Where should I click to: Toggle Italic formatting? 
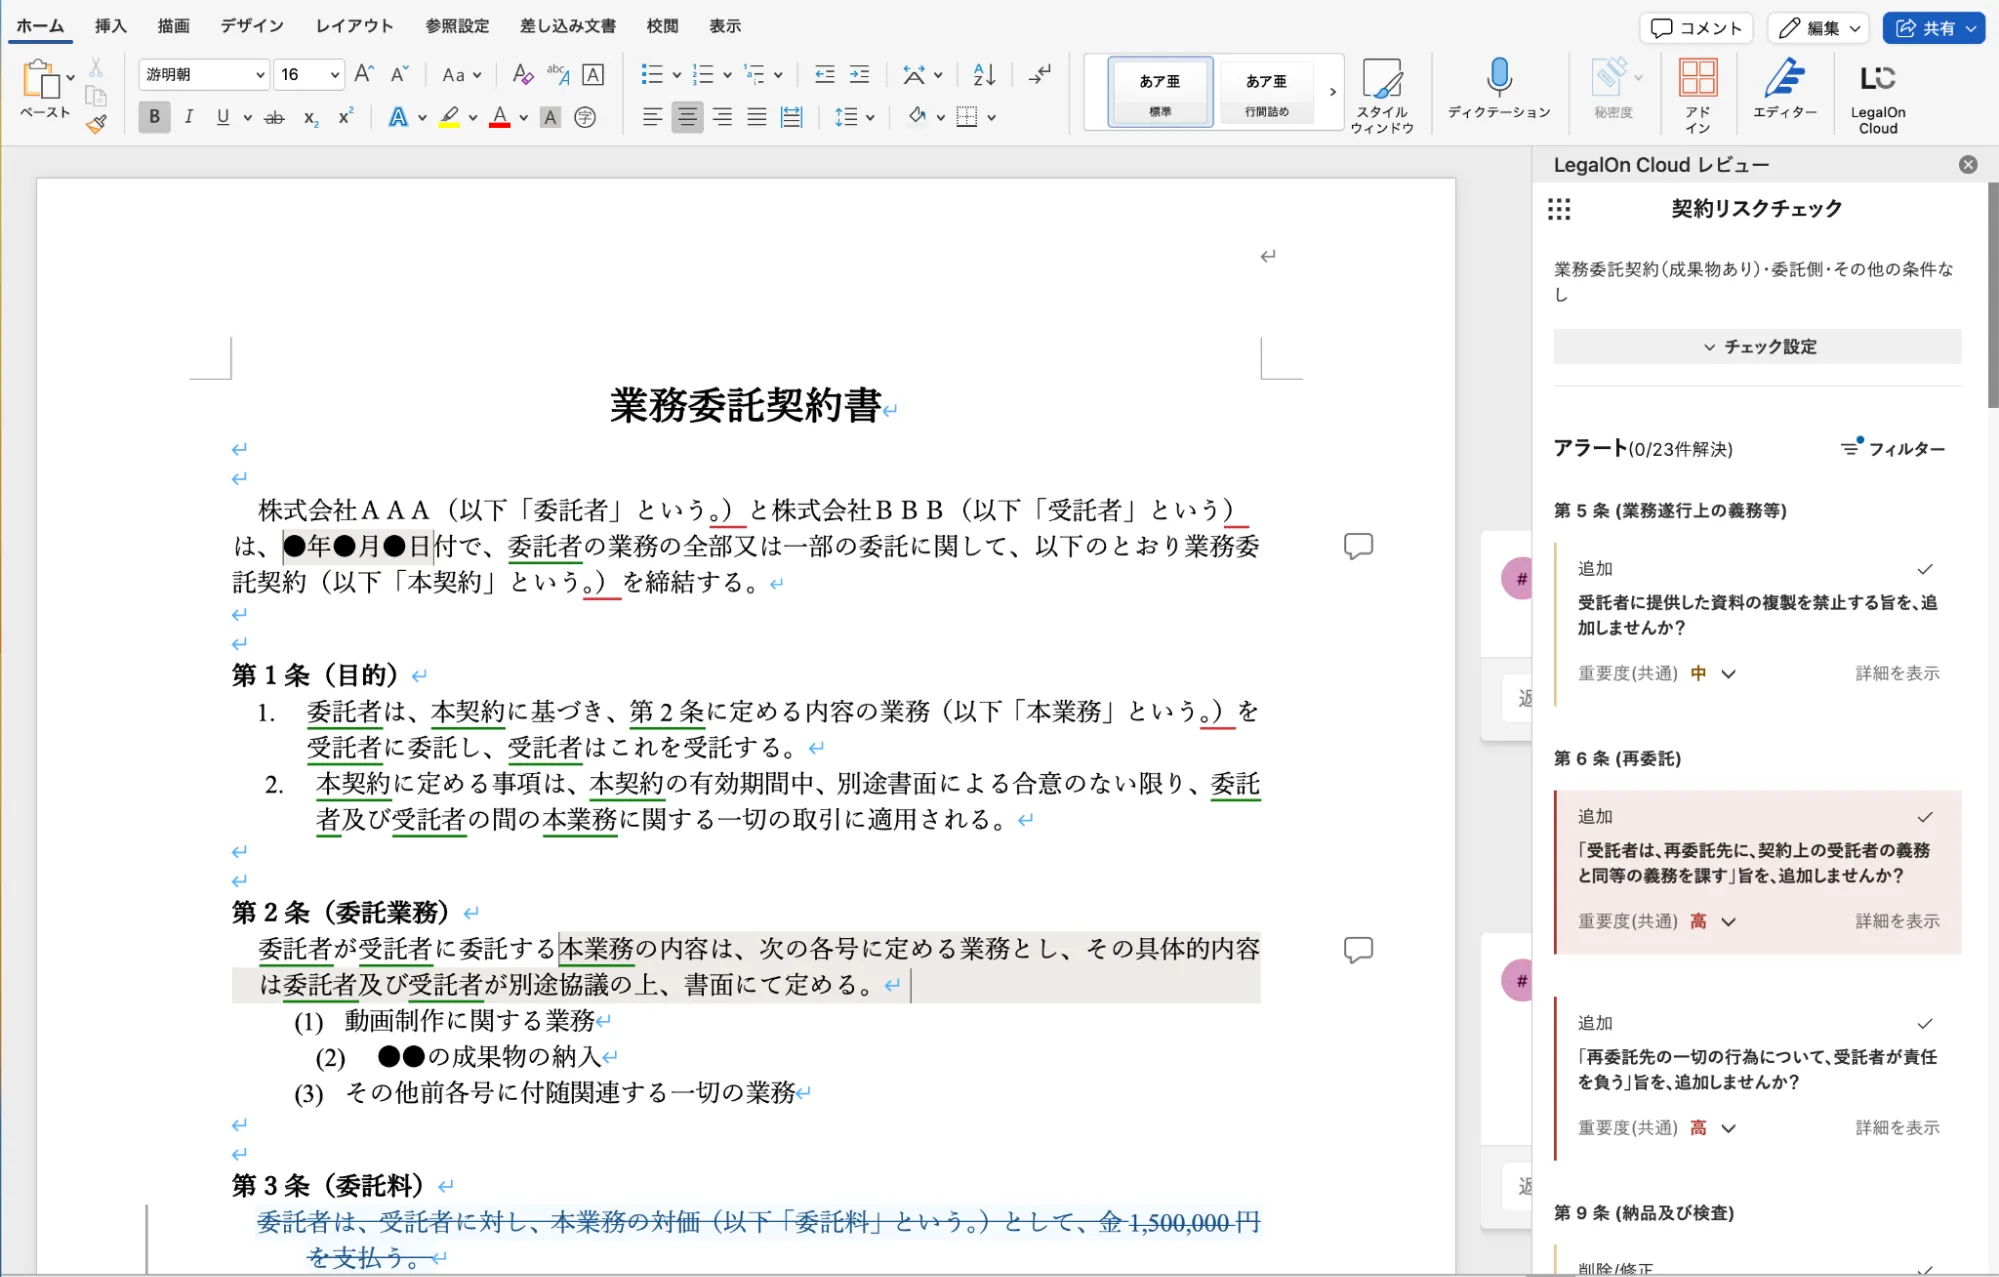click(188, 117)
